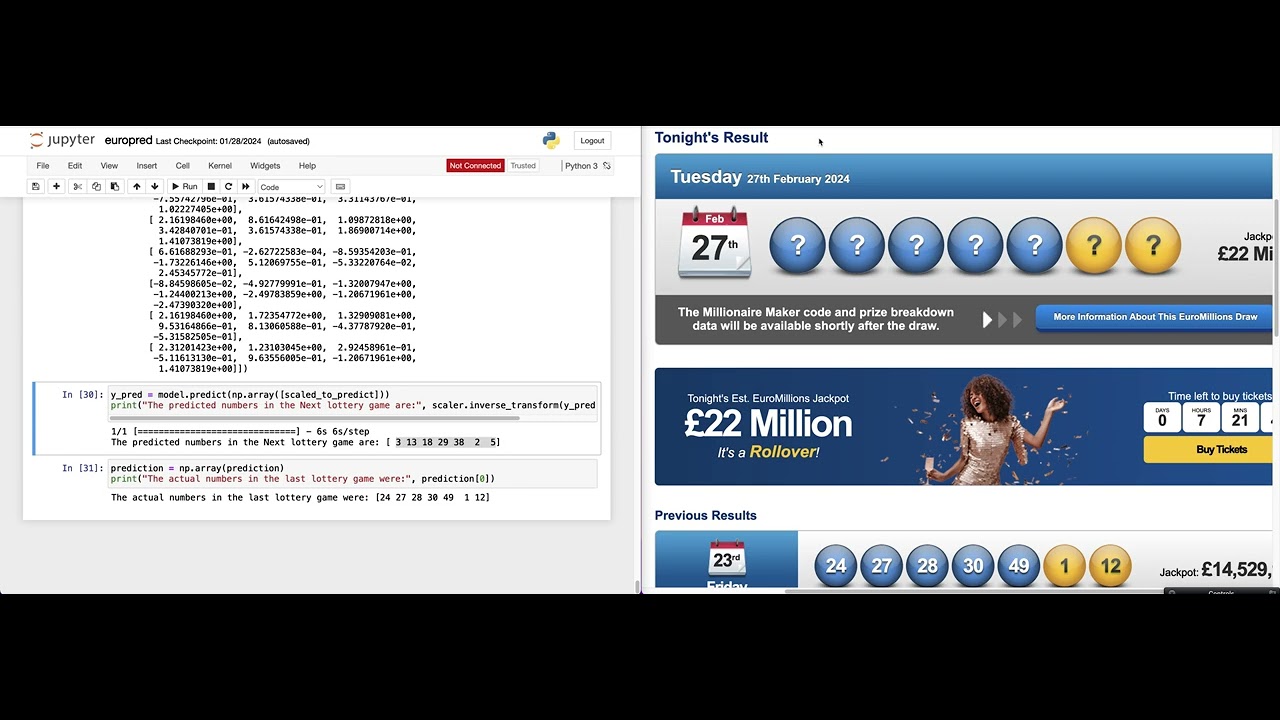This screenshot has height=720, width=1280.
Task: Click ball number 28 in previous results
Action: click(x=927, y=566)
